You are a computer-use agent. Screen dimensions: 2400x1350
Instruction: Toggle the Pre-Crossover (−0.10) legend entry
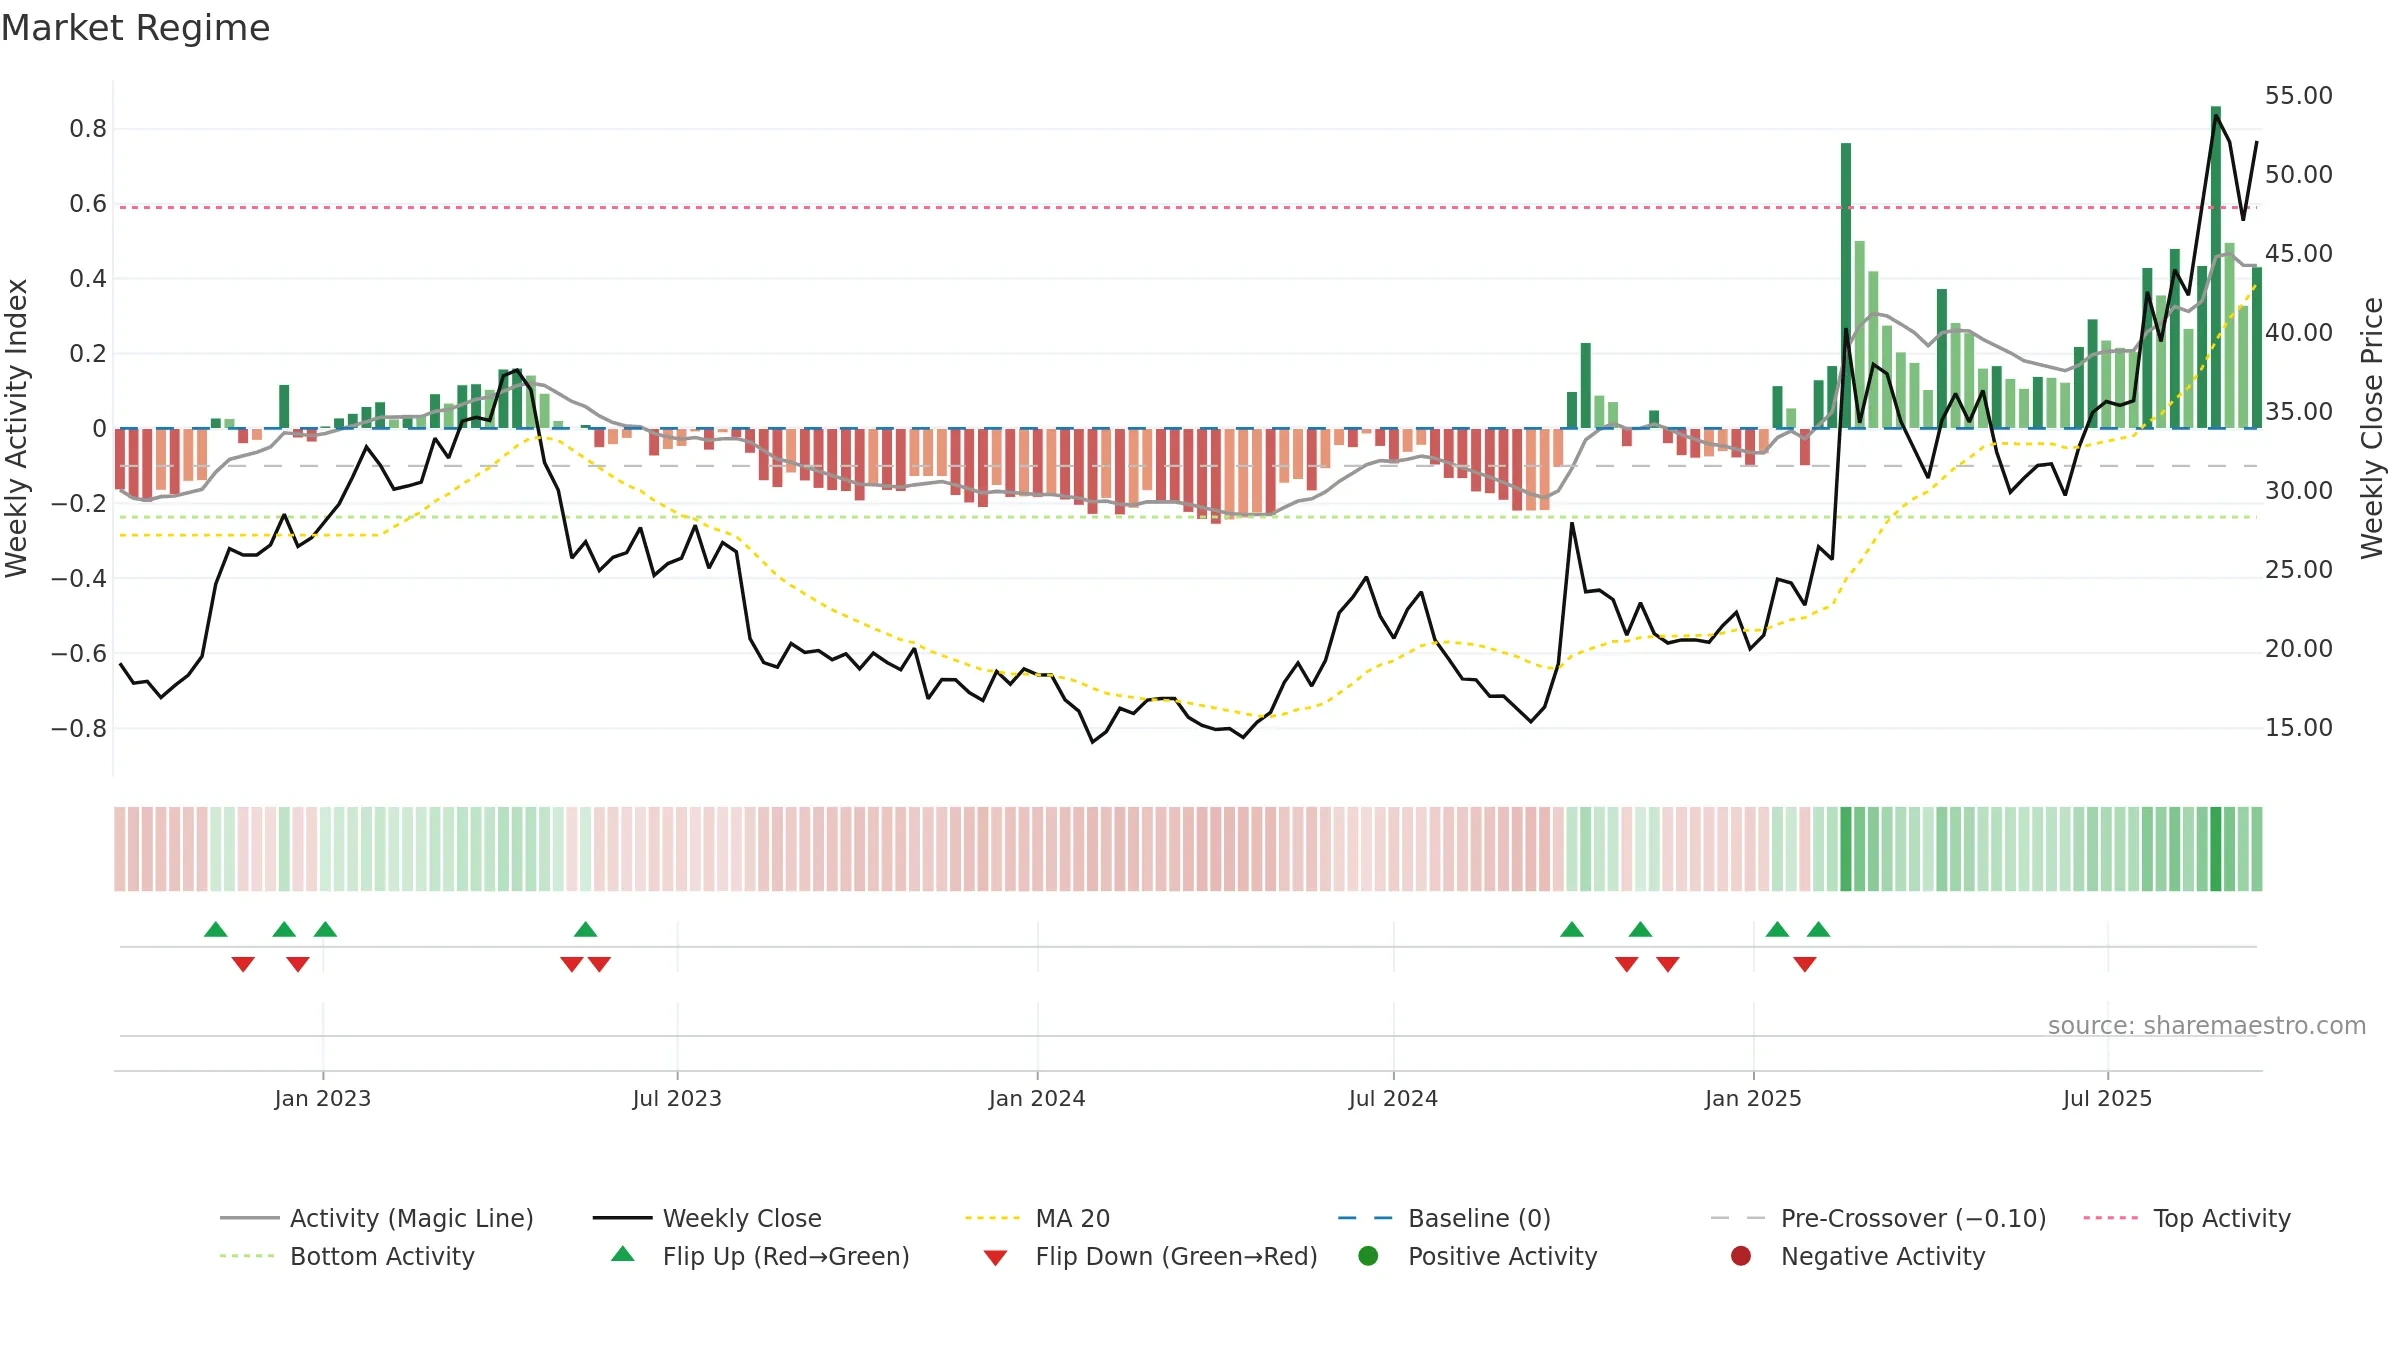click(x=1878, y=1218)
